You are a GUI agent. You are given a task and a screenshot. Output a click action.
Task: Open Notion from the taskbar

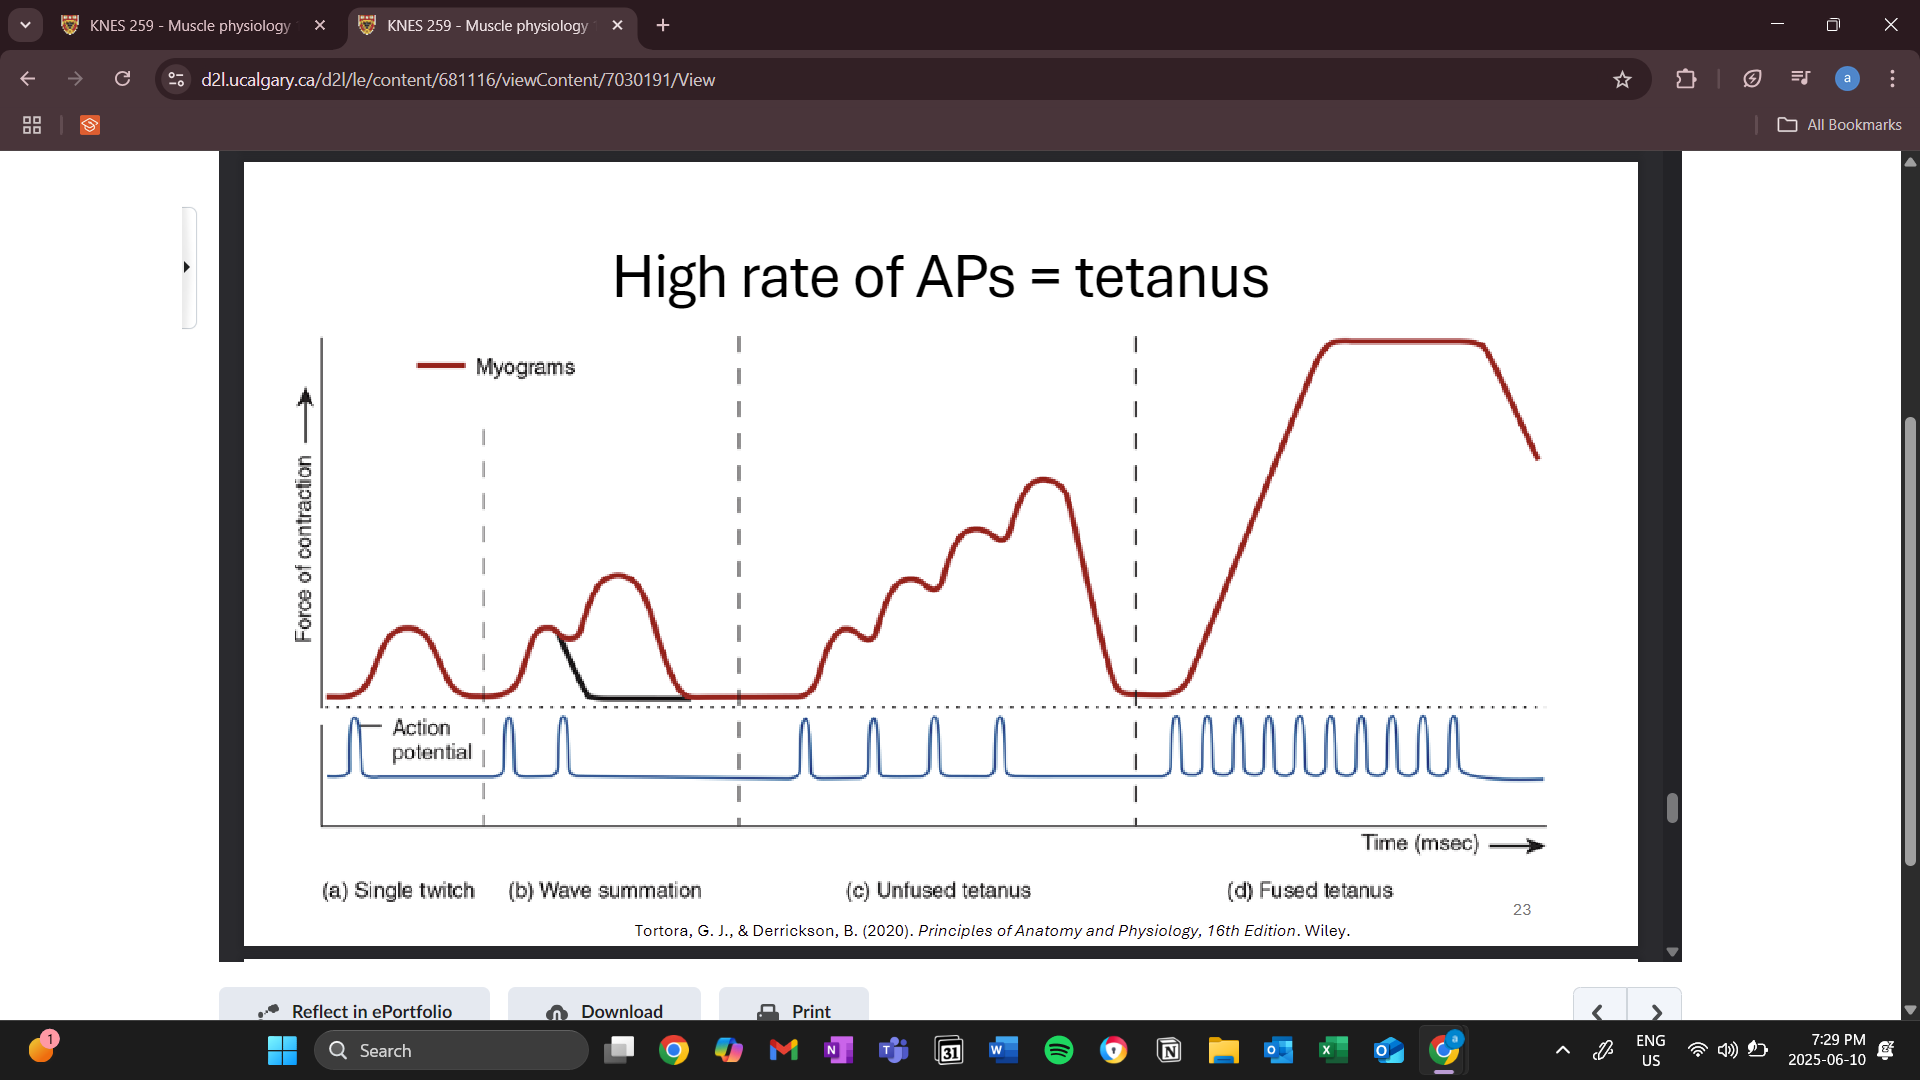[x=1168, y=1050]
